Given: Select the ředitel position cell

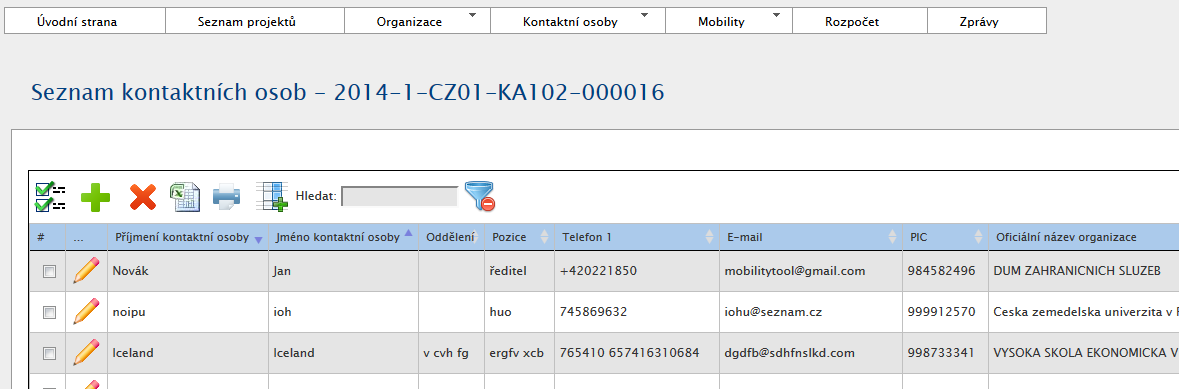Looking at the screenshot, I should pyautogui.click(x=520, y=271).
